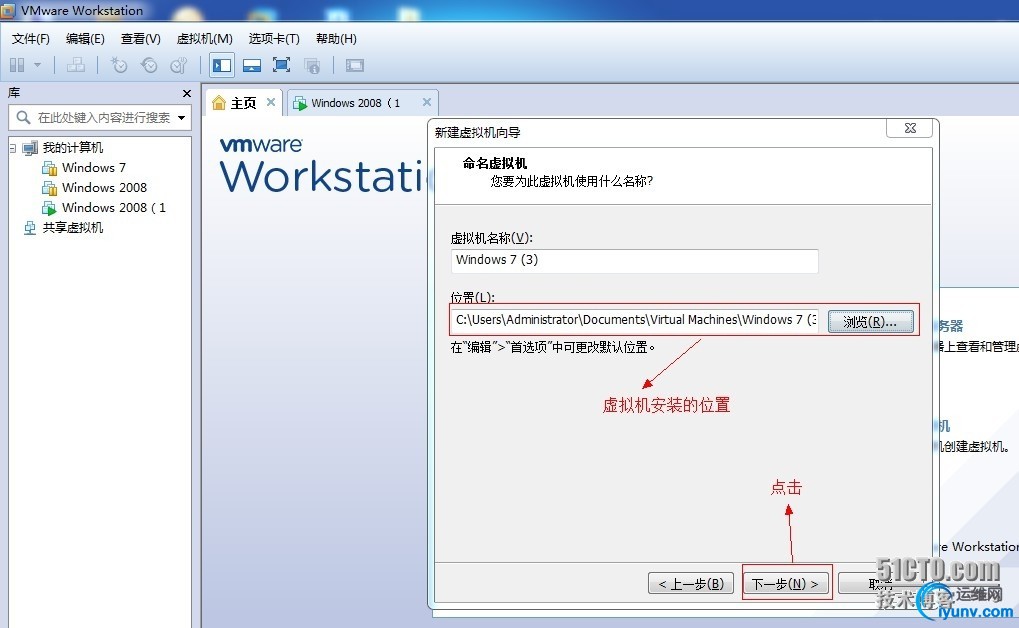Click the suspend/power toolbar icon
1019x628 pixels.
18,65
